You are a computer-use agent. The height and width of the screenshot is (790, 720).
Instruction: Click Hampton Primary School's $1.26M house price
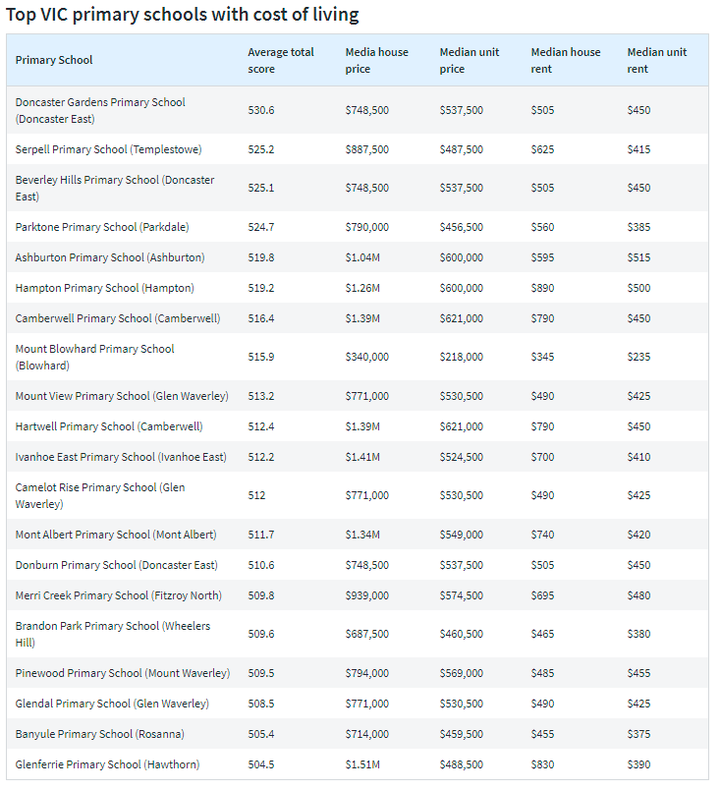[362, 288]
